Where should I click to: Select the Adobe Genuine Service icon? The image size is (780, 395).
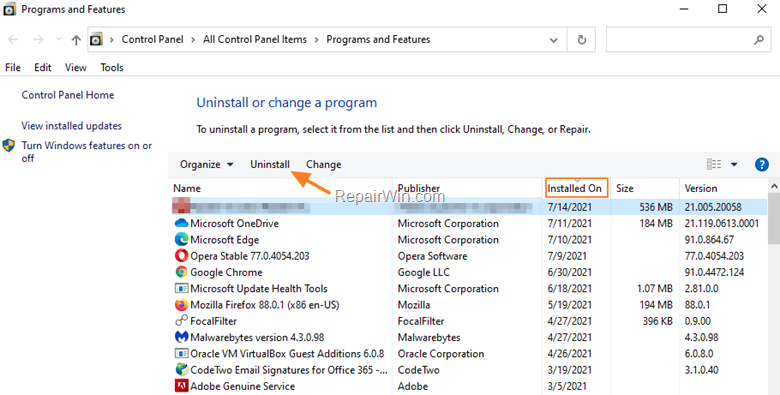point(182,386)
